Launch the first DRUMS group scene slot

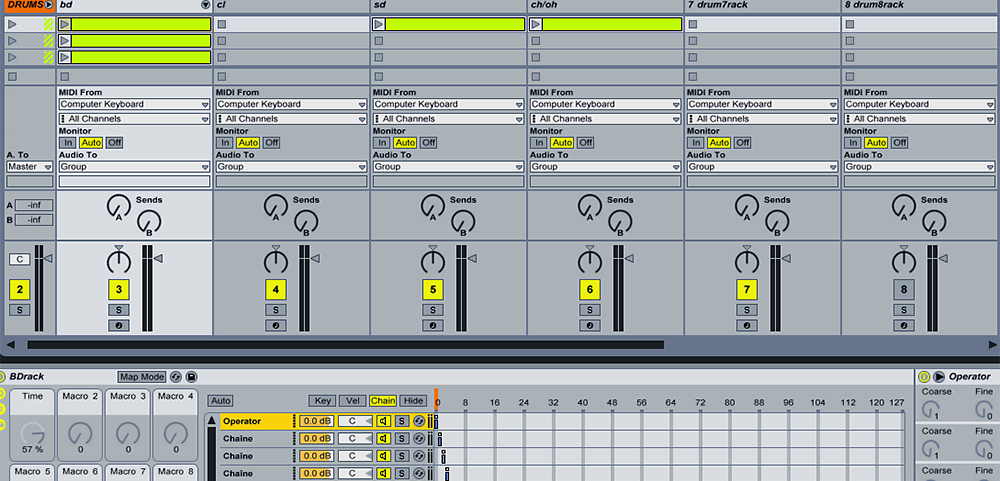pyautogui.click(x=12, y=24)
